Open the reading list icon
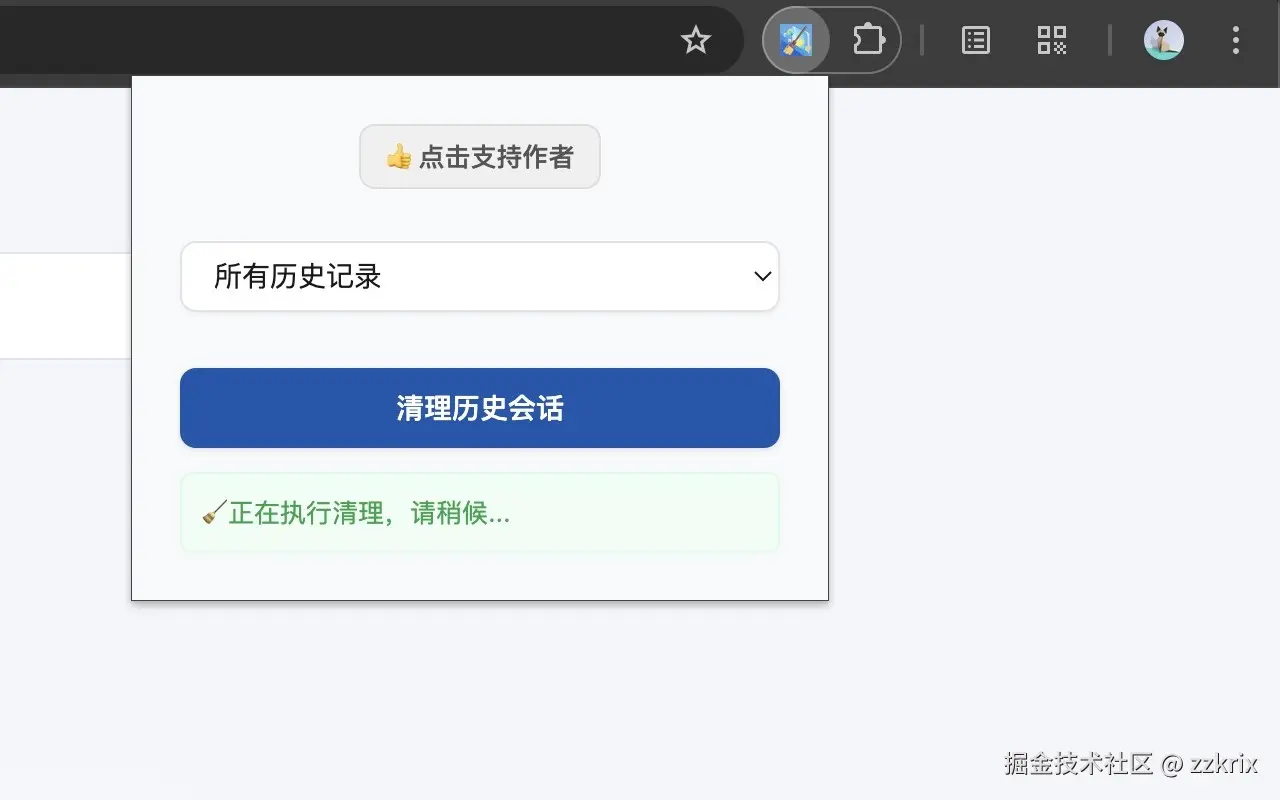 [974, 40]
